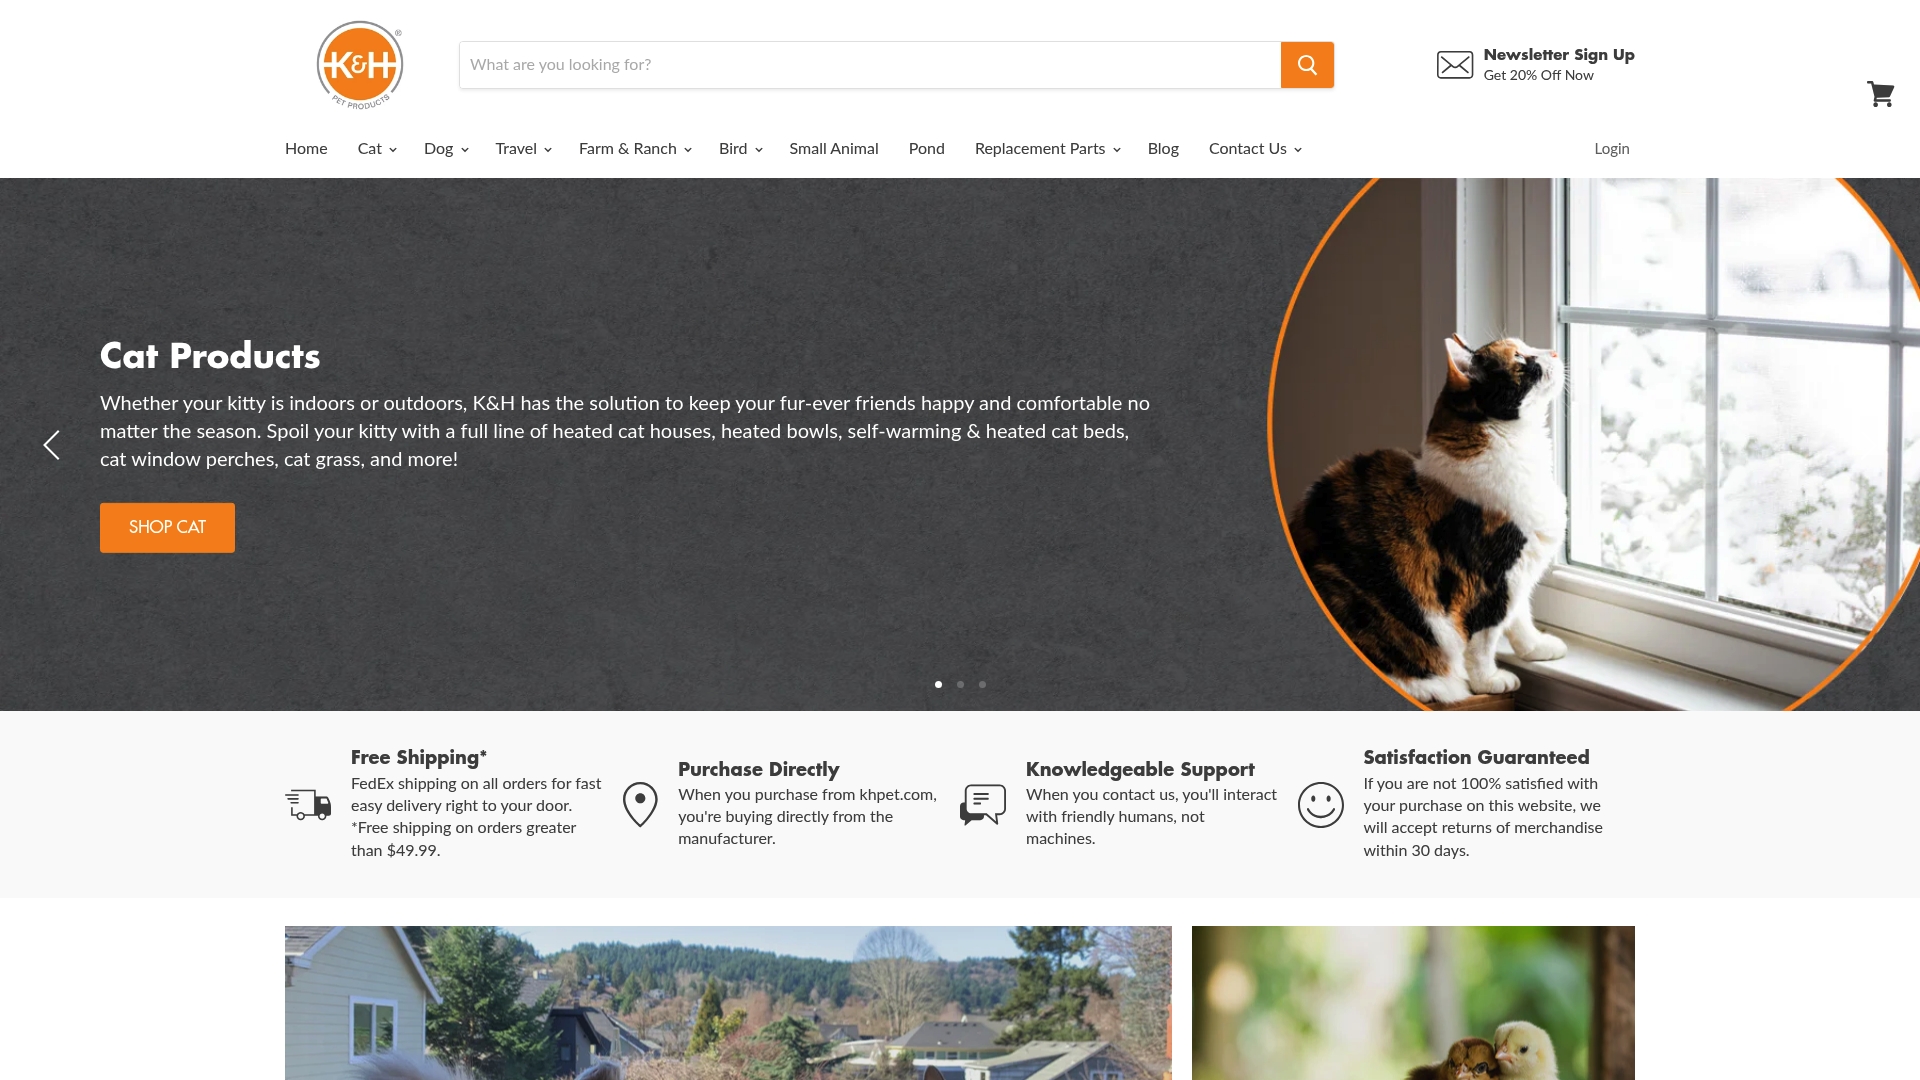Viewport: 1920px width, 1080px height.
Task: Click the orange search magnifier button
Action: (x=1307, y=65)
